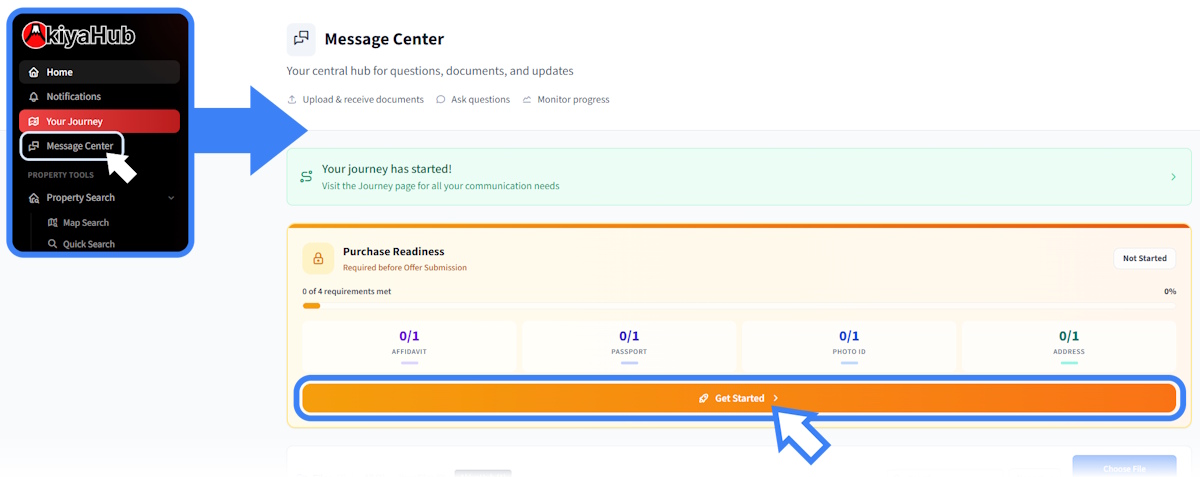Click the 'Upload & receive documents' text
Screen dimensions: 1200x477
point(363,100)
